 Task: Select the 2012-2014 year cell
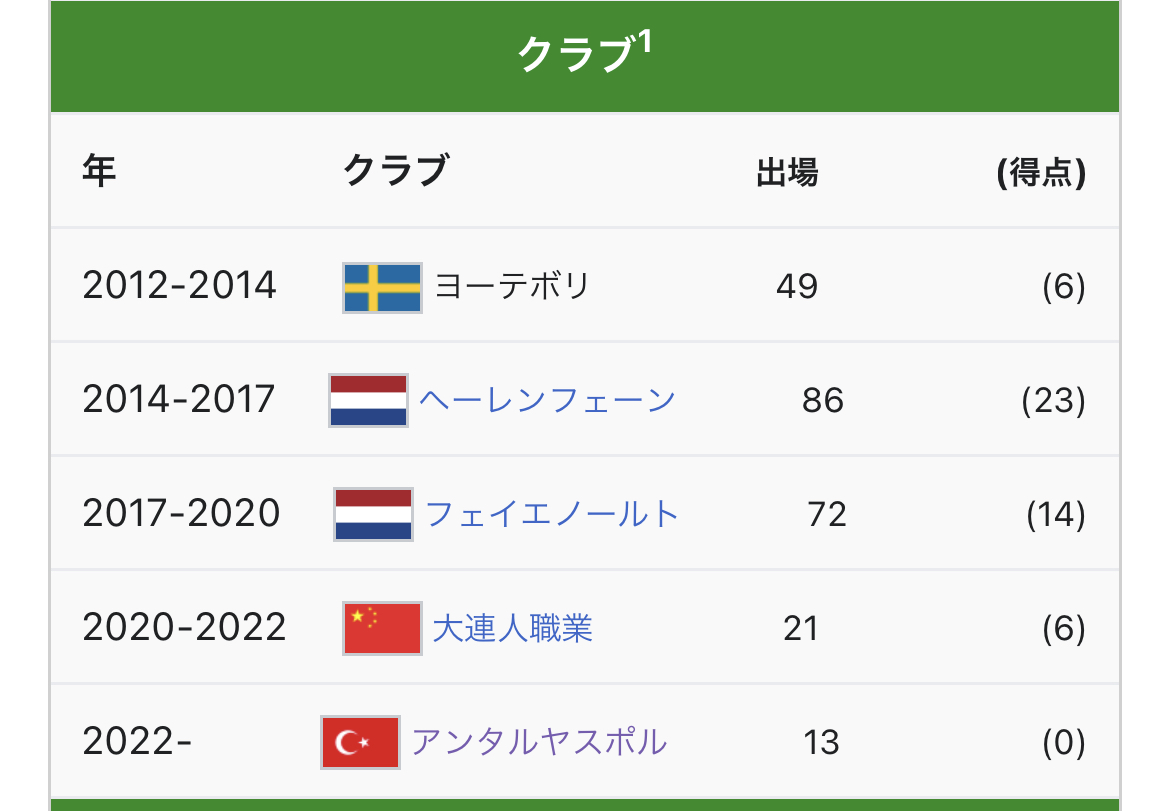coord(179,287)
